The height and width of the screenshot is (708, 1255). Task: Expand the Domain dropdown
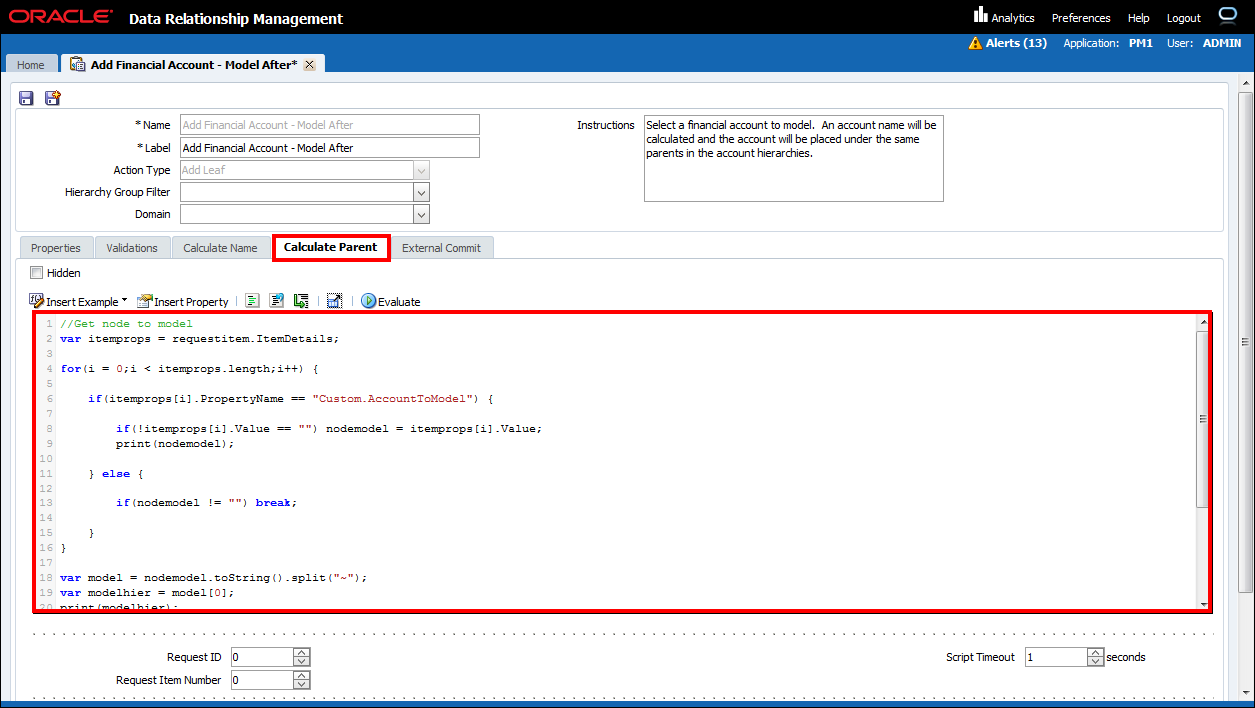[422, 214]
